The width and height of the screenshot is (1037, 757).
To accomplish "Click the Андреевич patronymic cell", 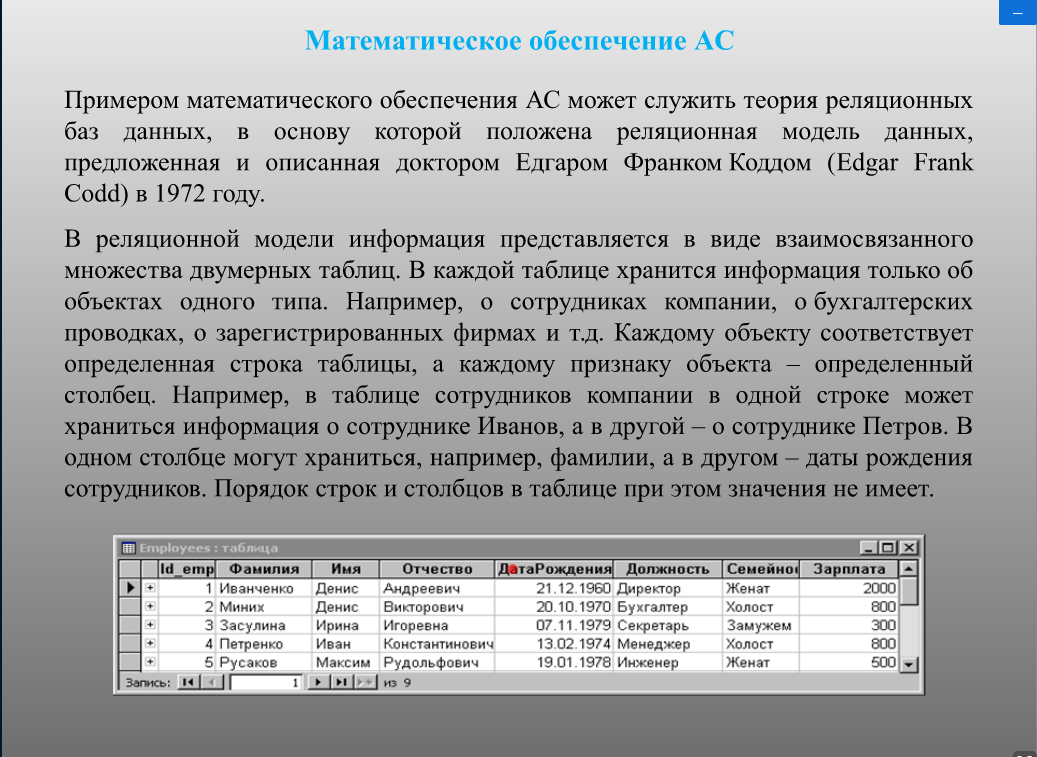I will click(437, 588).
